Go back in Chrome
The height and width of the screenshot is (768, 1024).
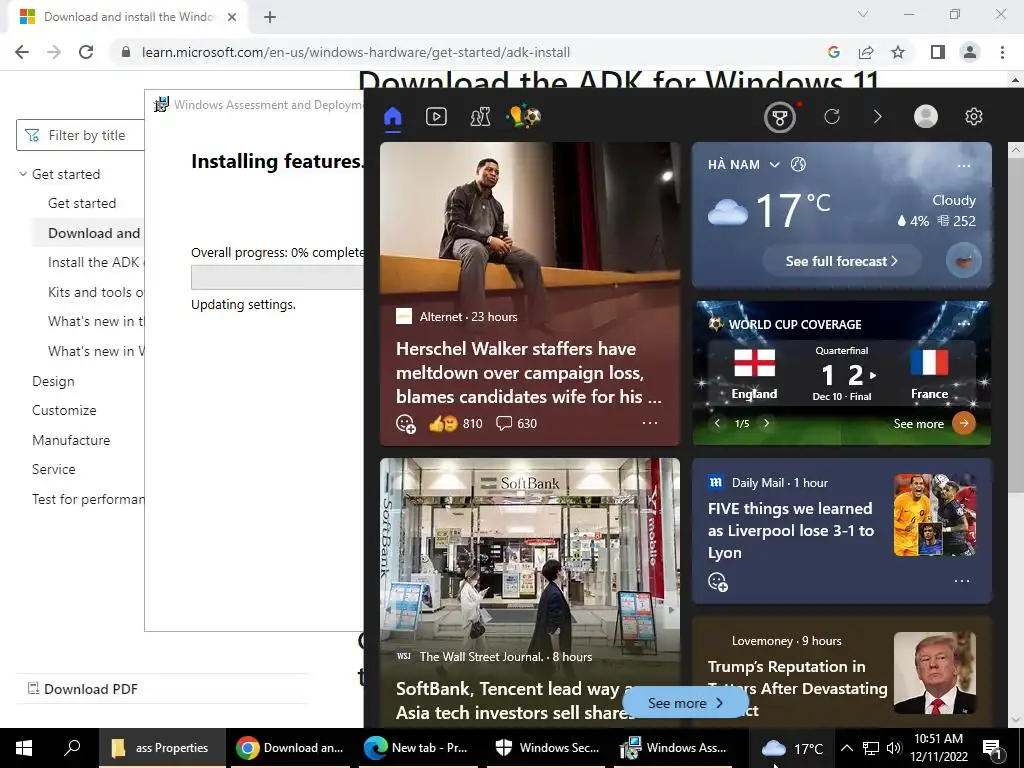click(22, 52)
